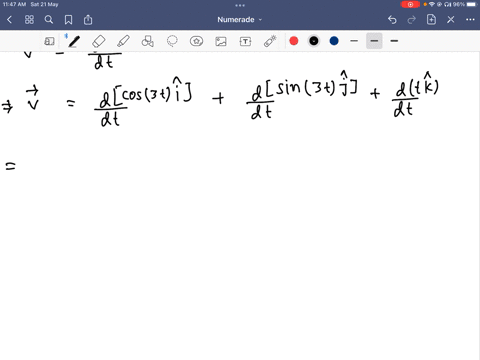480x360 pixels.
Task: Select the Lasso selection tool
Action: (x=172, y=41)
